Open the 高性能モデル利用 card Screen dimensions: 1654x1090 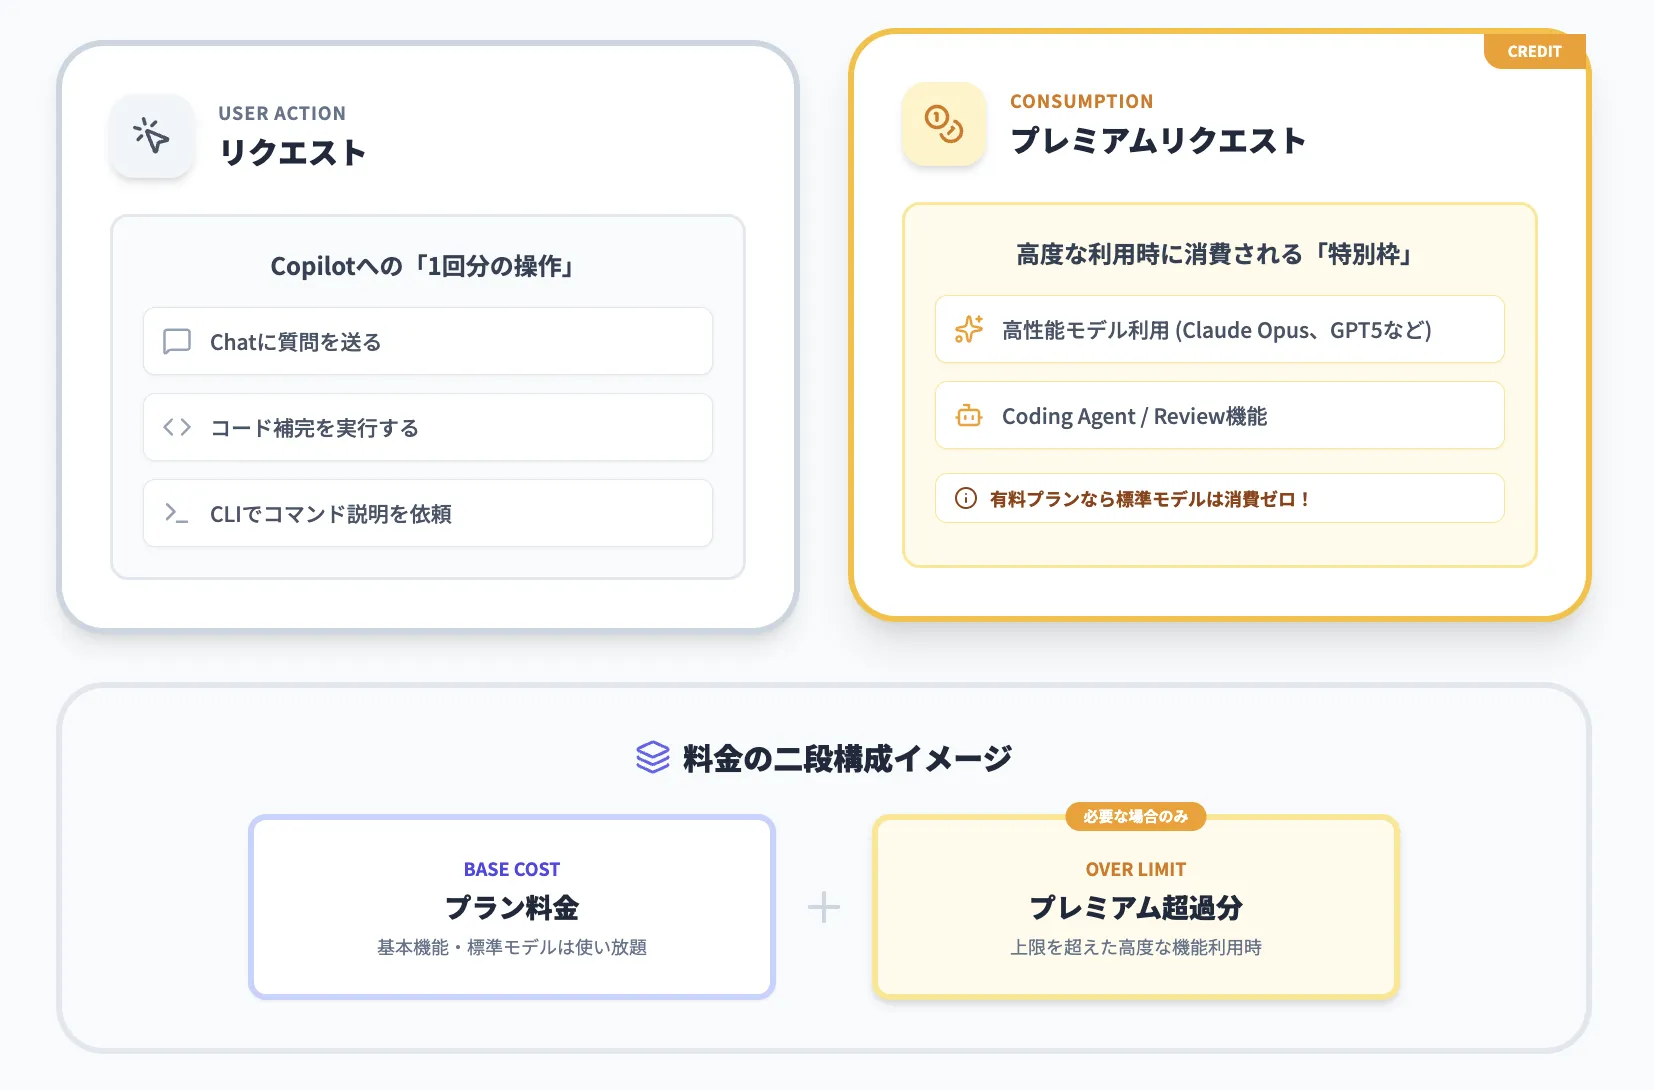pos(1218,329)
